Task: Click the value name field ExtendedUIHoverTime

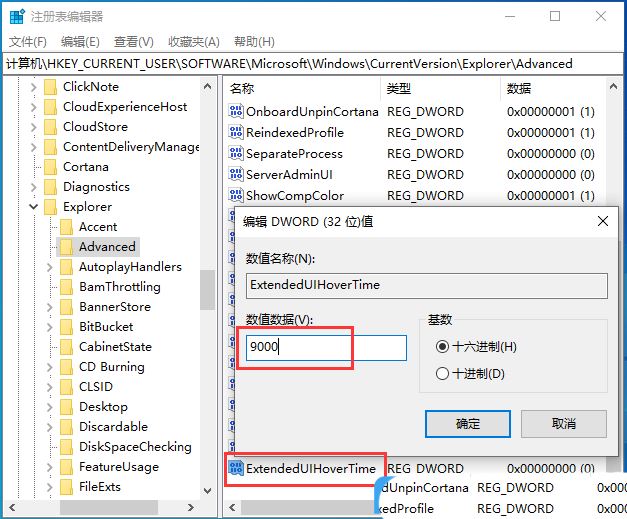Action: point(427,285)
